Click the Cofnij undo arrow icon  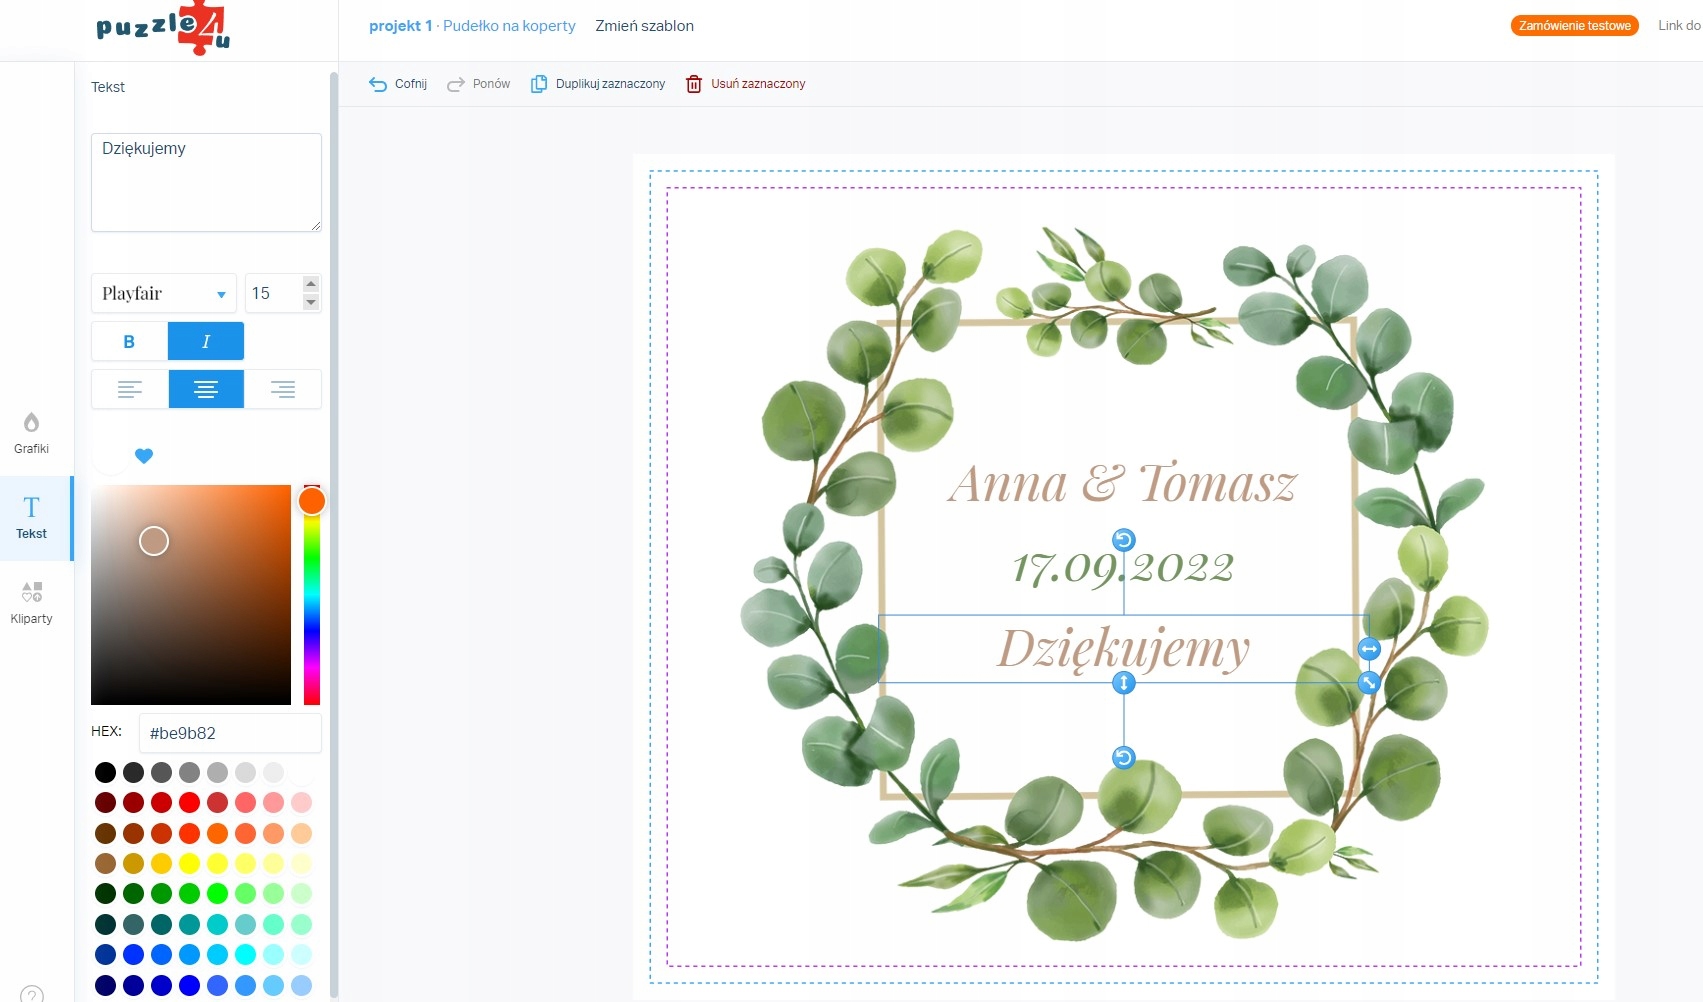(377, 84)
